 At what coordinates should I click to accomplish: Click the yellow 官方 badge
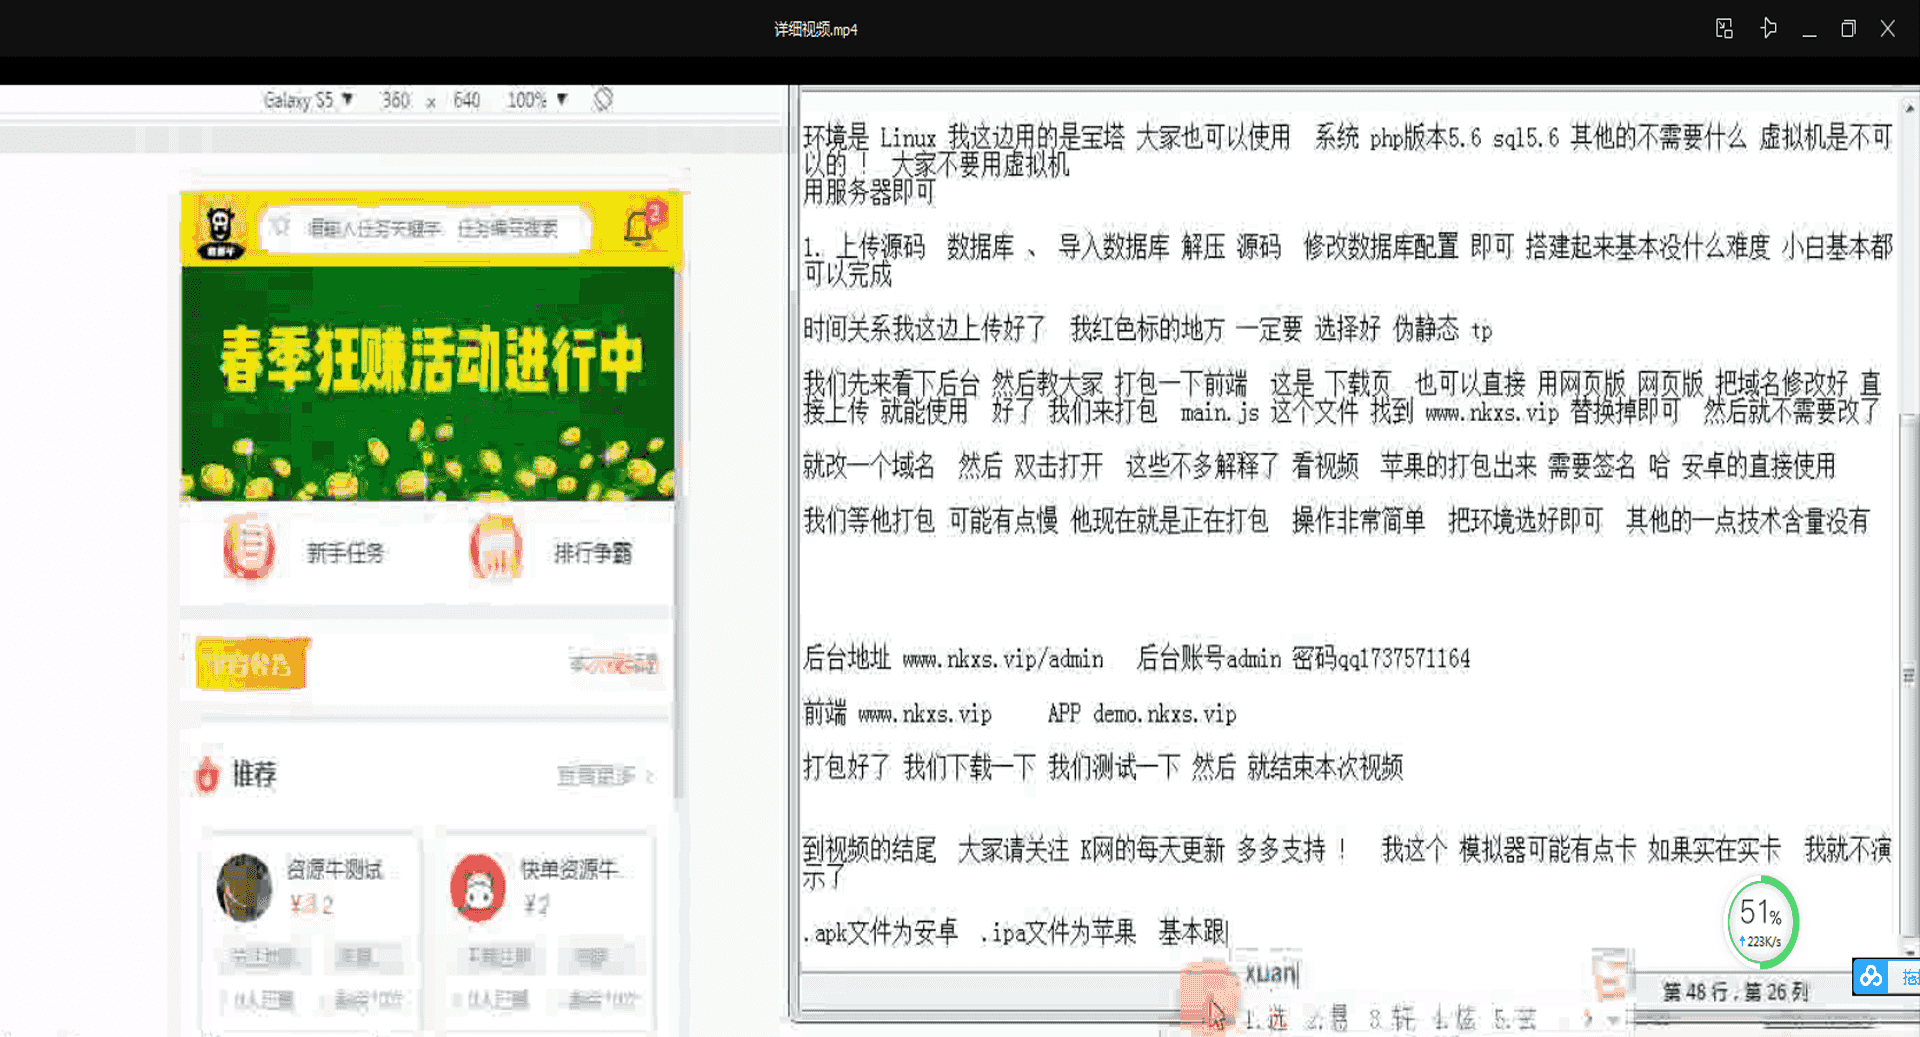(x=252, y=663)
